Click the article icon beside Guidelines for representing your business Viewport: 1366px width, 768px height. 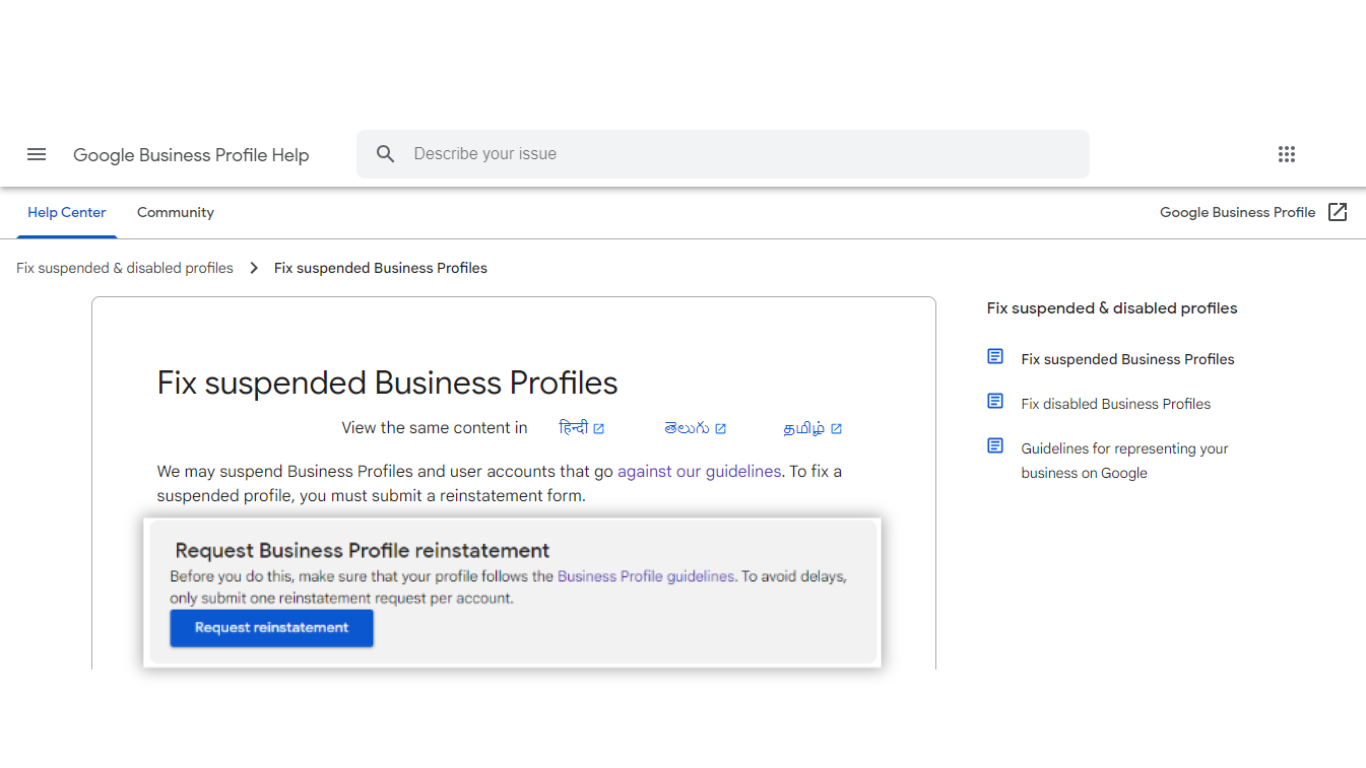point(995,446)
